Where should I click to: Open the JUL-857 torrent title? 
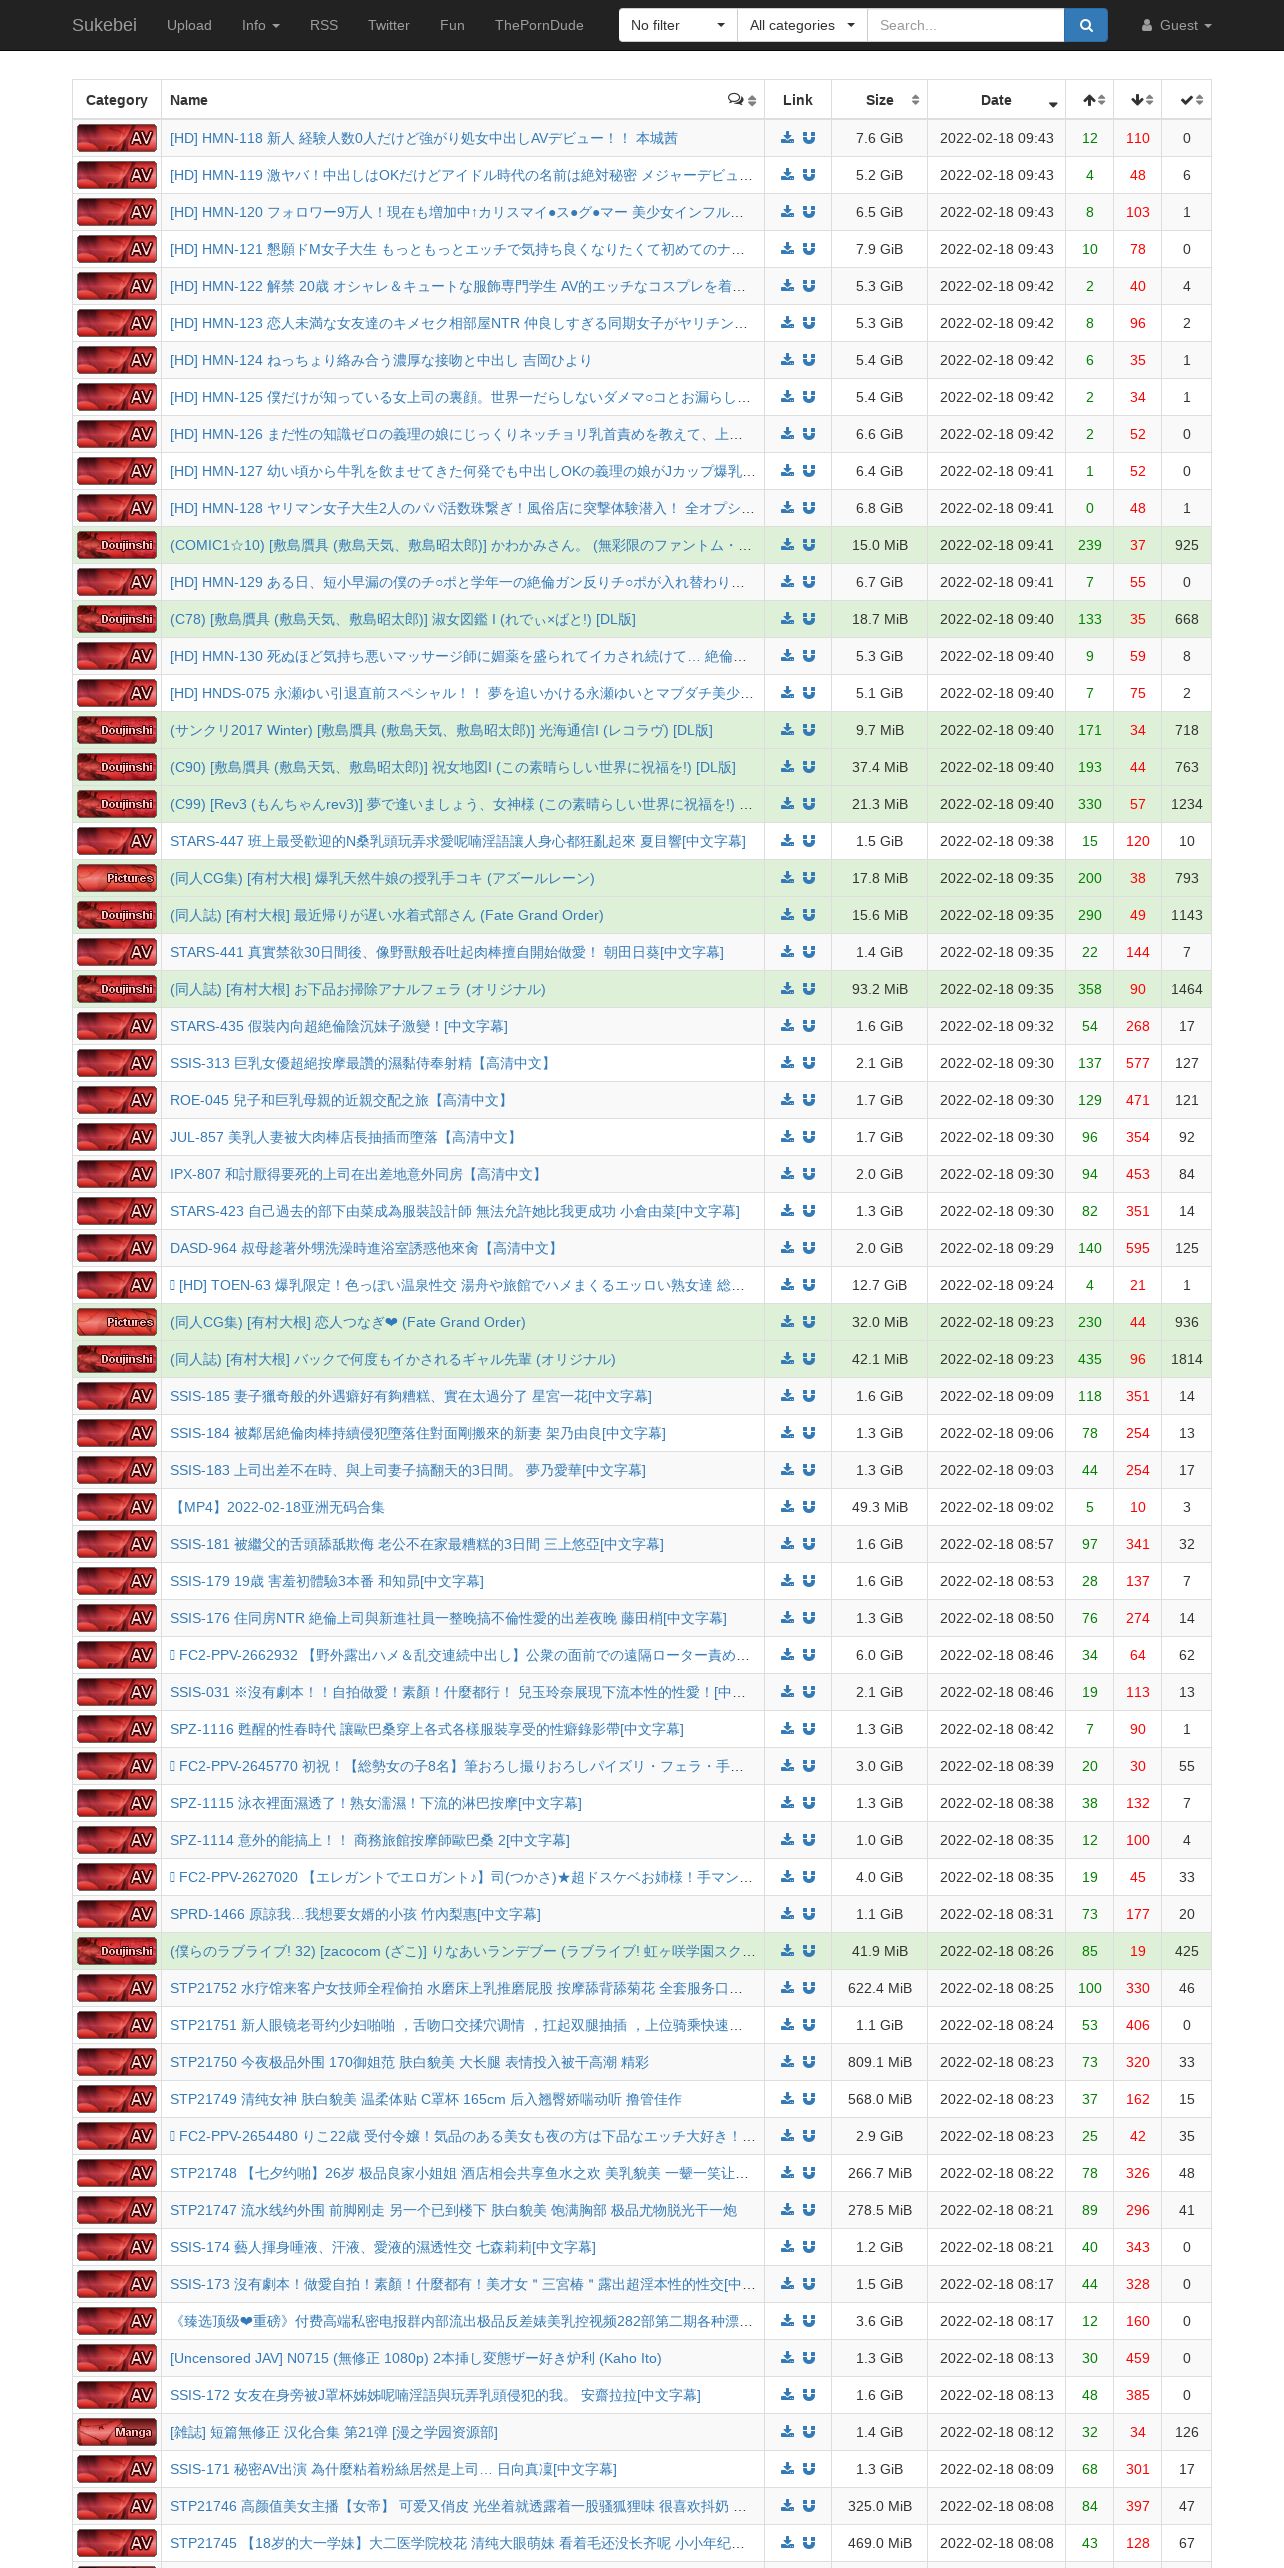[x=345, y=1137]
